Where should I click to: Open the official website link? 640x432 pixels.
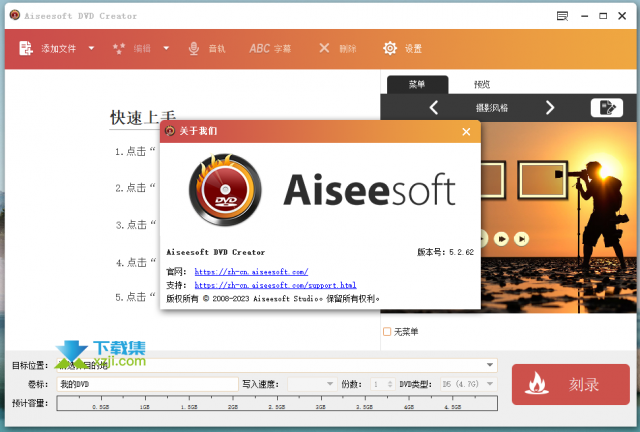(x=251, y=272)
